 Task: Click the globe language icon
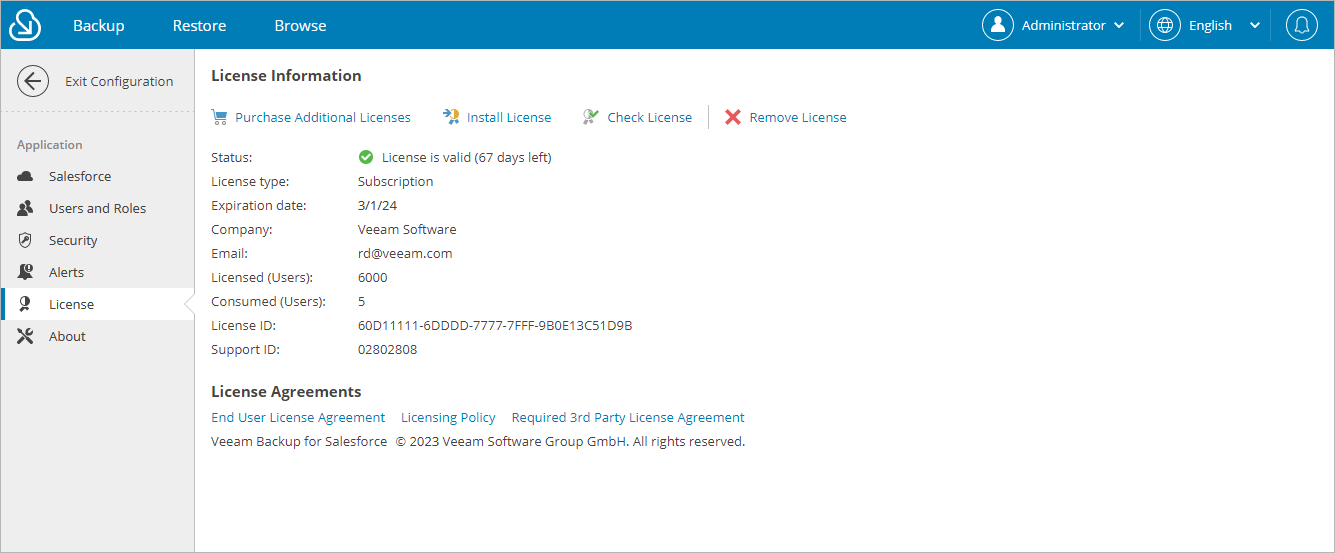click(x=1165, y=25)
